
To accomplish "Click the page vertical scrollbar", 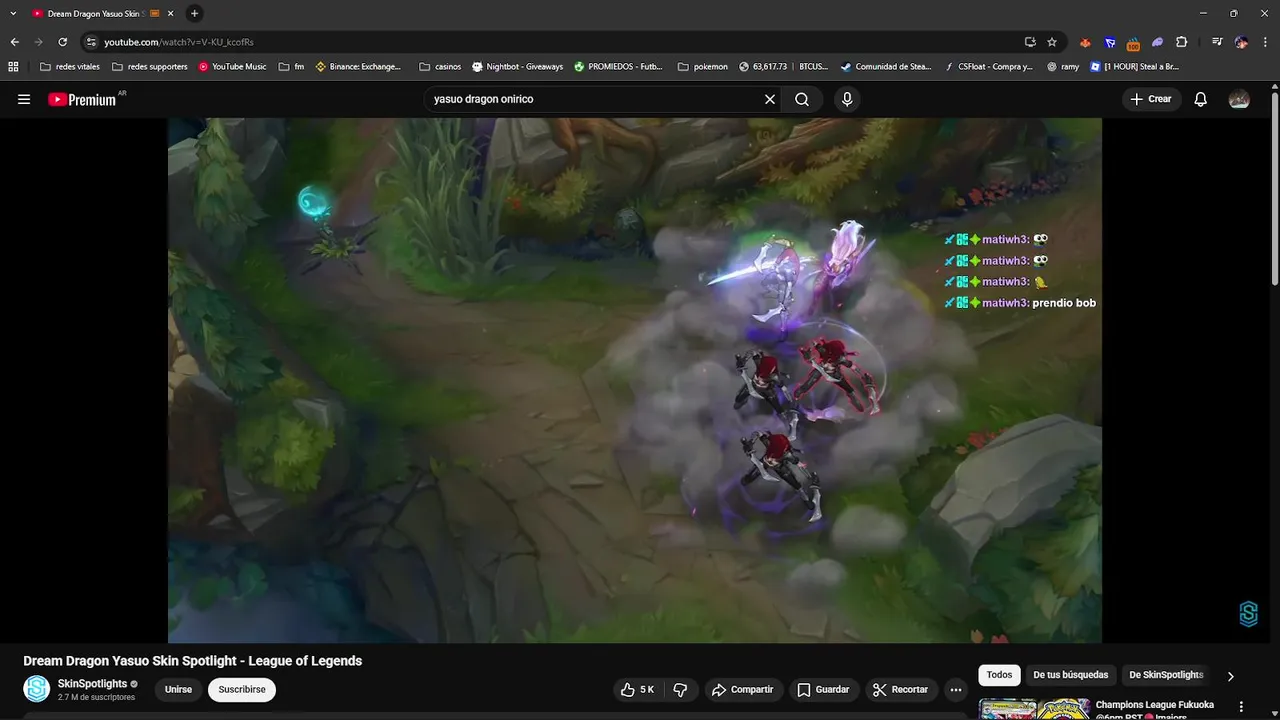I will pos(1275,190).
